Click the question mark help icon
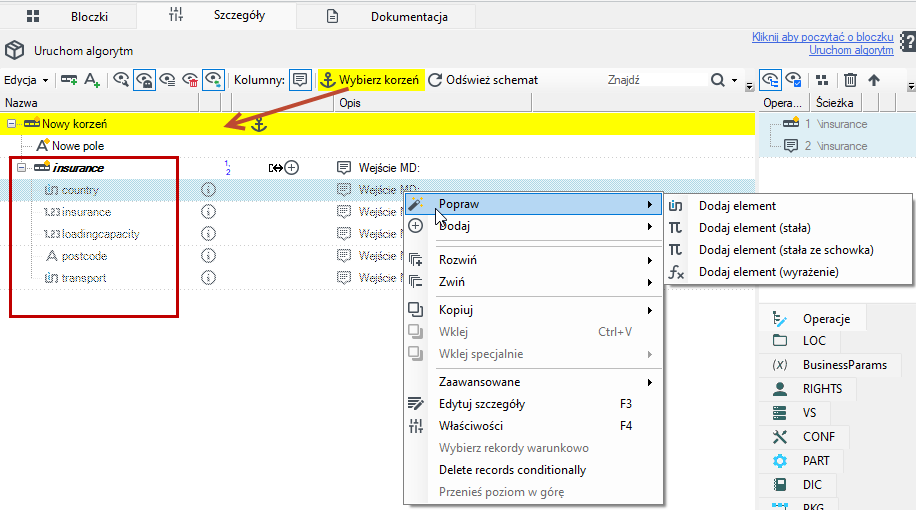 tap(908, 43)
